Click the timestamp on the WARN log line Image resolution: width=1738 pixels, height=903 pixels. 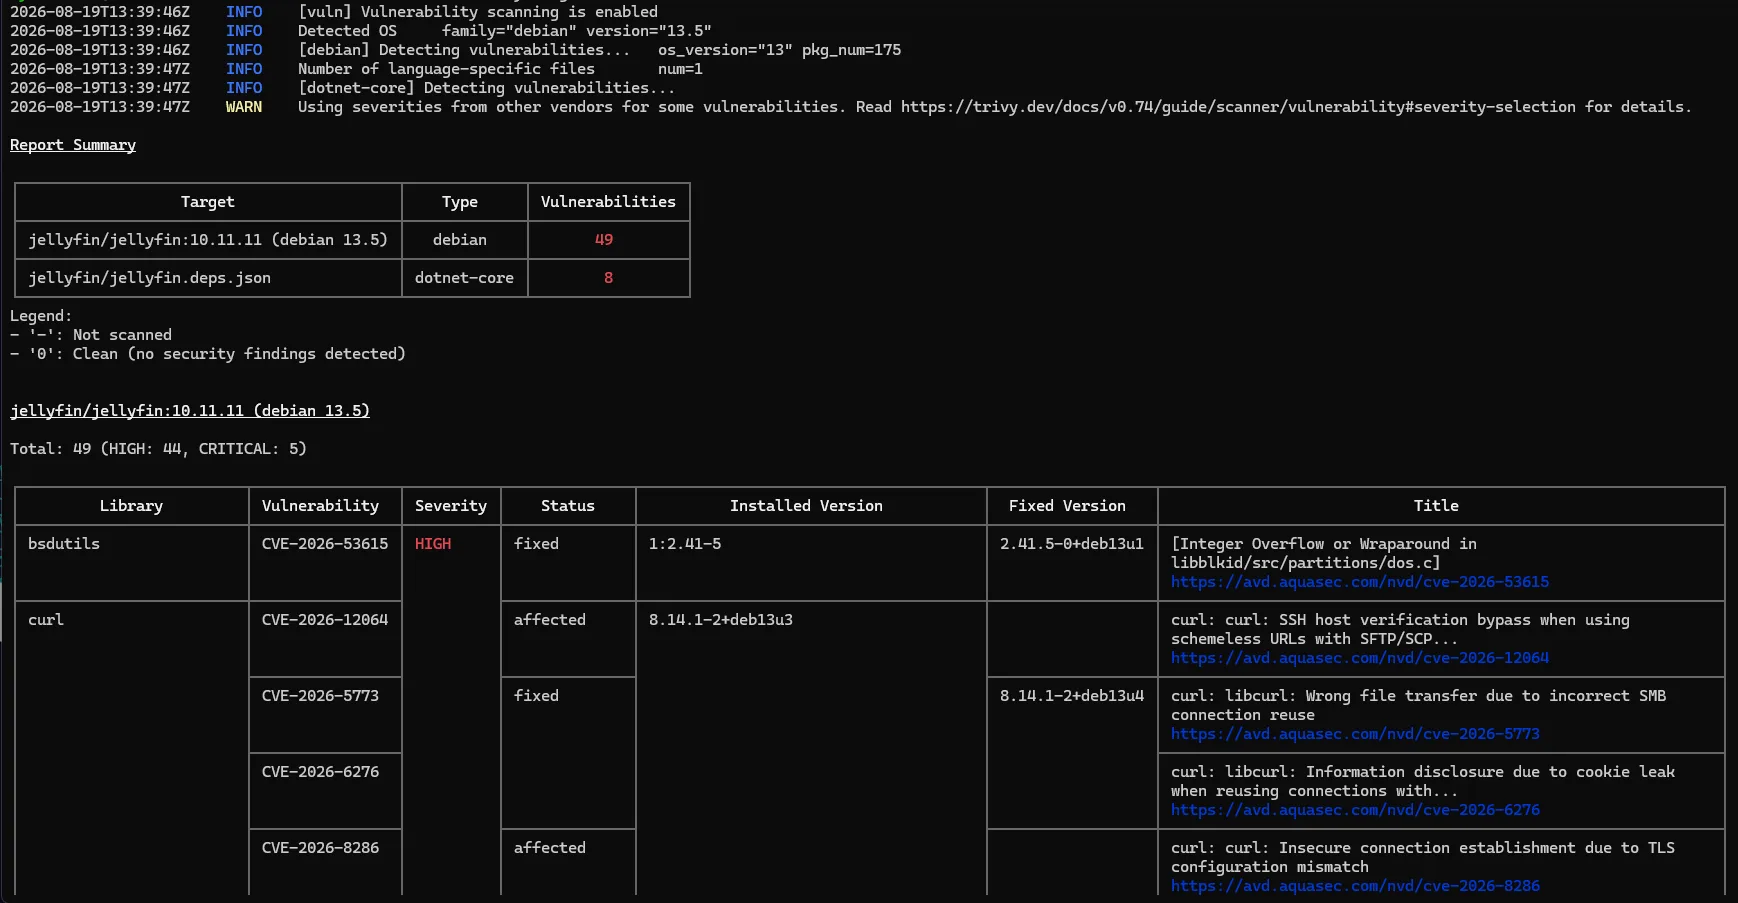click(x=100, y=107)
